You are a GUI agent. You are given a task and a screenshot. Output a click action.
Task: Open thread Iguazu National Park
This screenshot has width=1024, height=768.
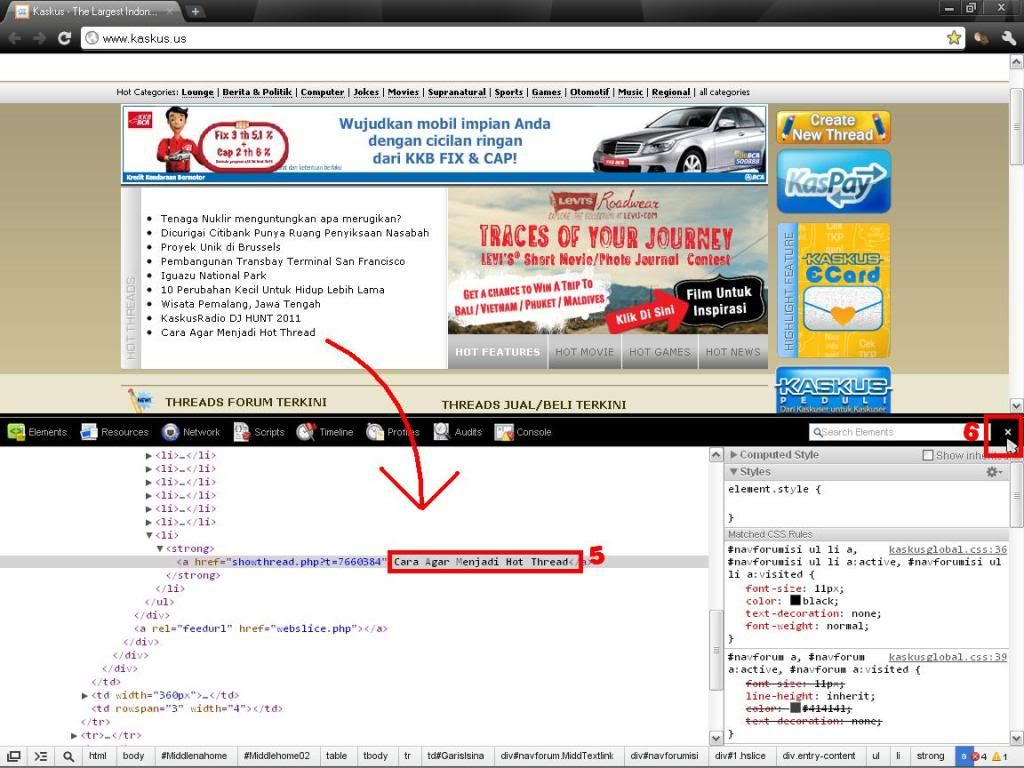point(214,276)
